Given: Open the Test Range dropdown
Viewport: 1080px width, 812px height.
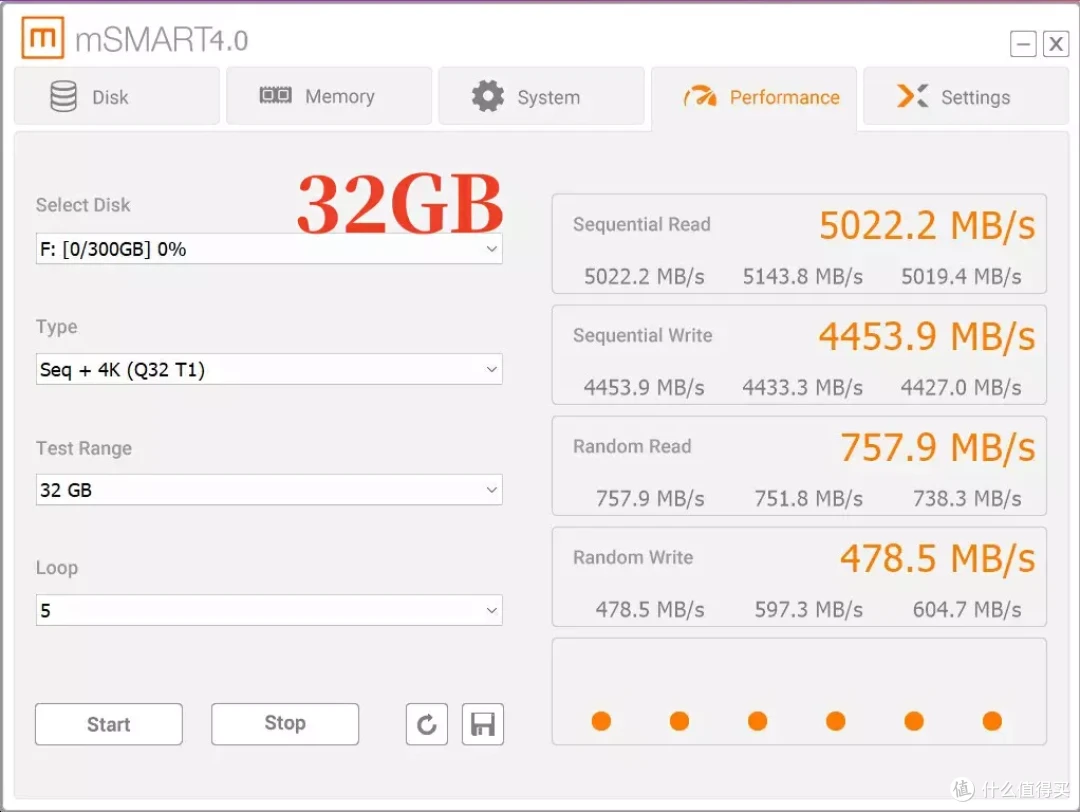Looking at the screenshot, I should [x=269, y=490].
